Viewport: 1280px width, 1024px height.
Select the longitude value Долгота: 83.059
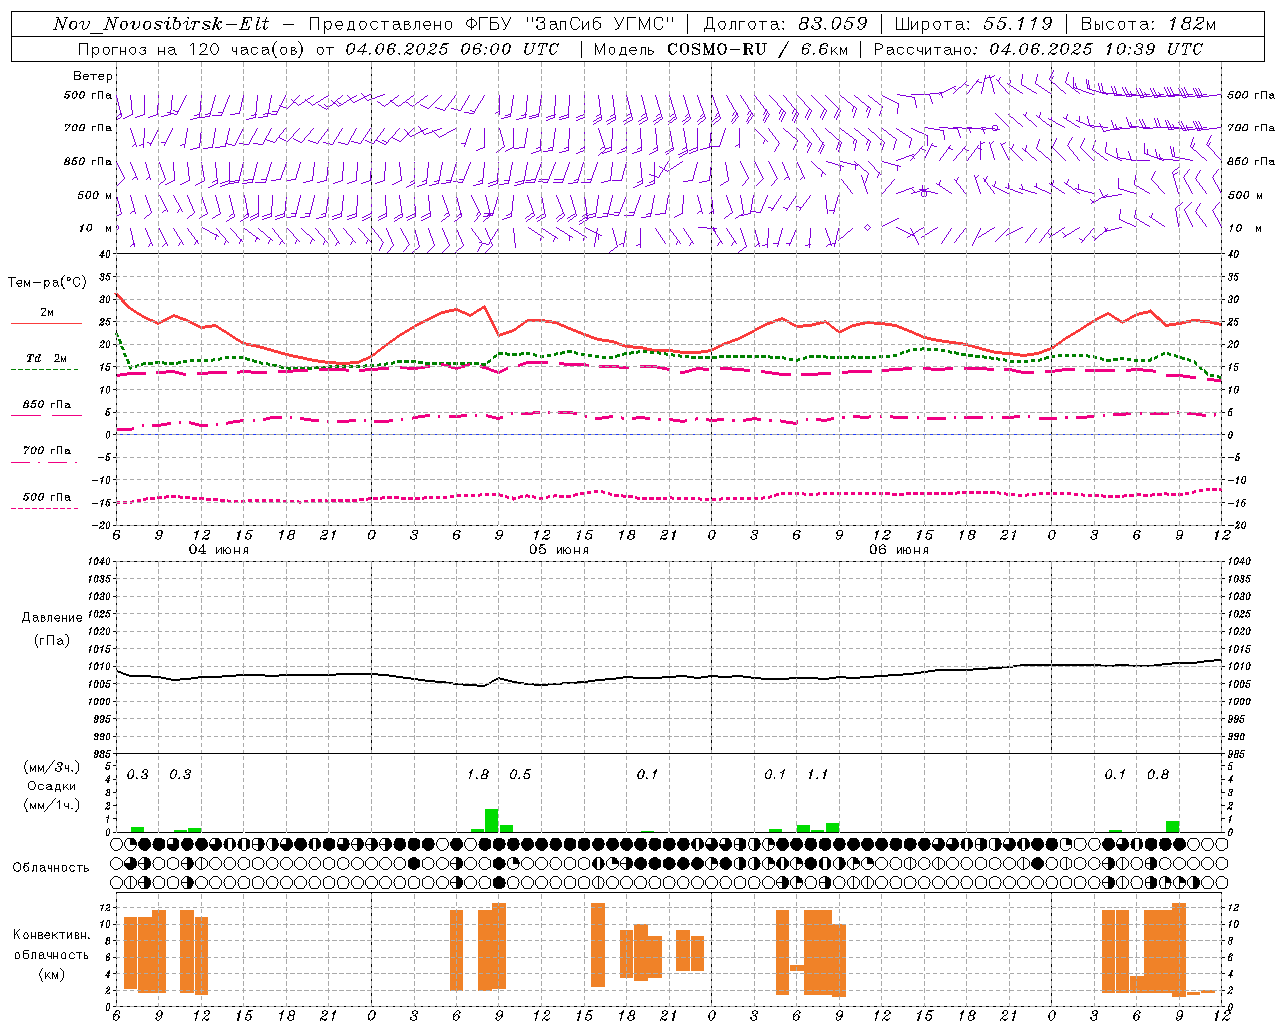[x=786, y=24]
